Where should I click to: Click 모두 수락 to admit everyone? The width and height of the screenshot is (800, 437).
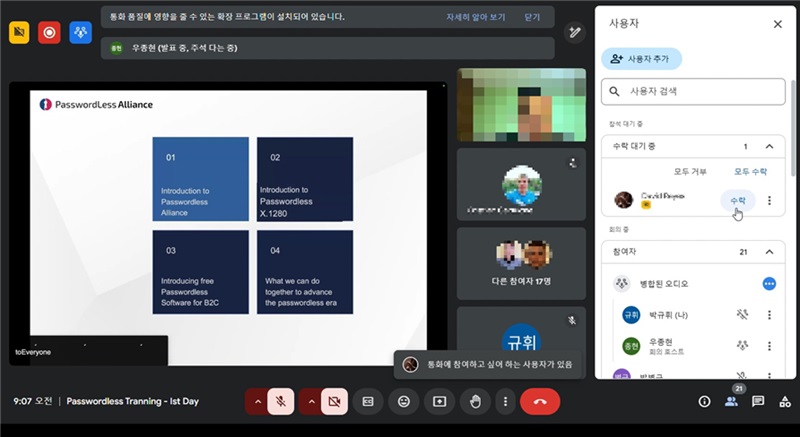coord(750,172)
